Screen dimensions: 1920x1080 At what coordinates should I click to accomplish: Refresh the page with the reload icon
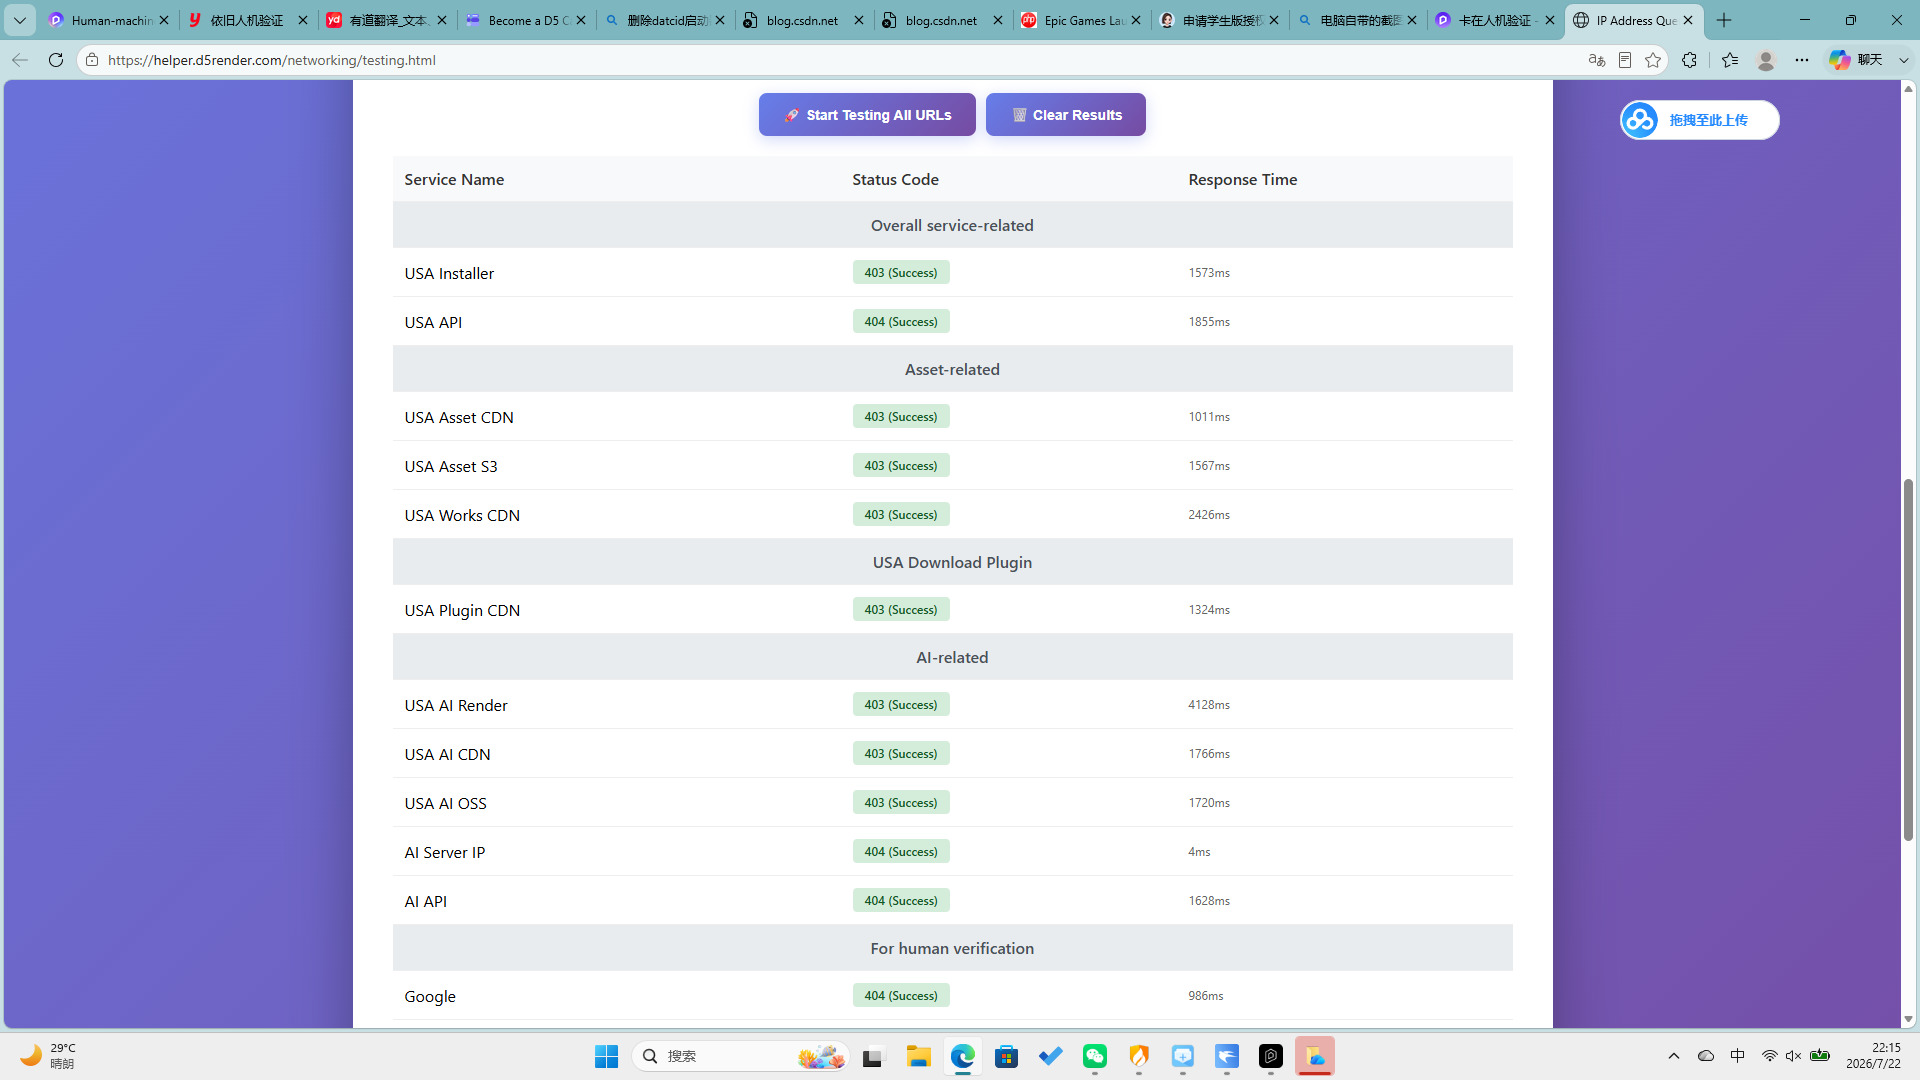coord(56,60)
